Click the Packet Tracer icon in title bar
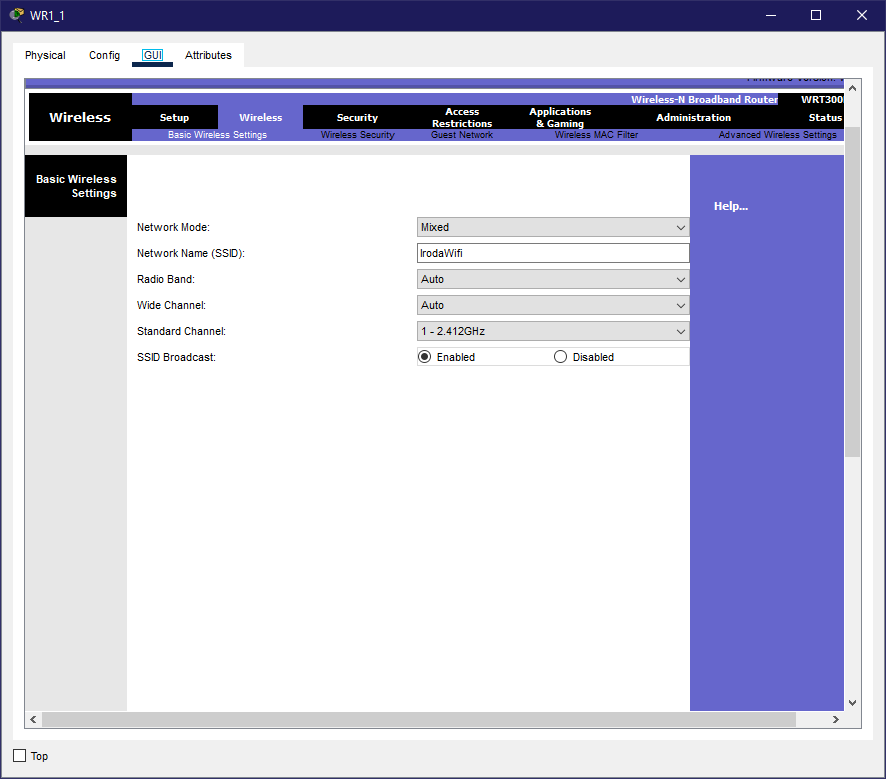Image resolution: width=886 pixels, height=779 pixels. pos(17,15)
